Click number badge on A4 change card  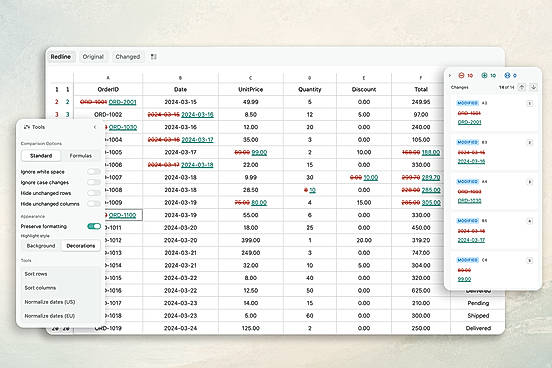coord(529,182)
